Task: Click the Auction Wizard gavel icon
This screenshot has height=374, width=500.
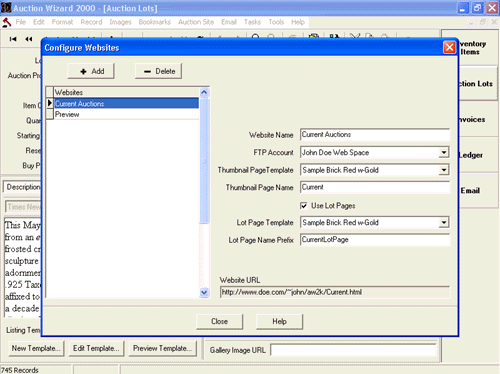Action: pos(7,22)
